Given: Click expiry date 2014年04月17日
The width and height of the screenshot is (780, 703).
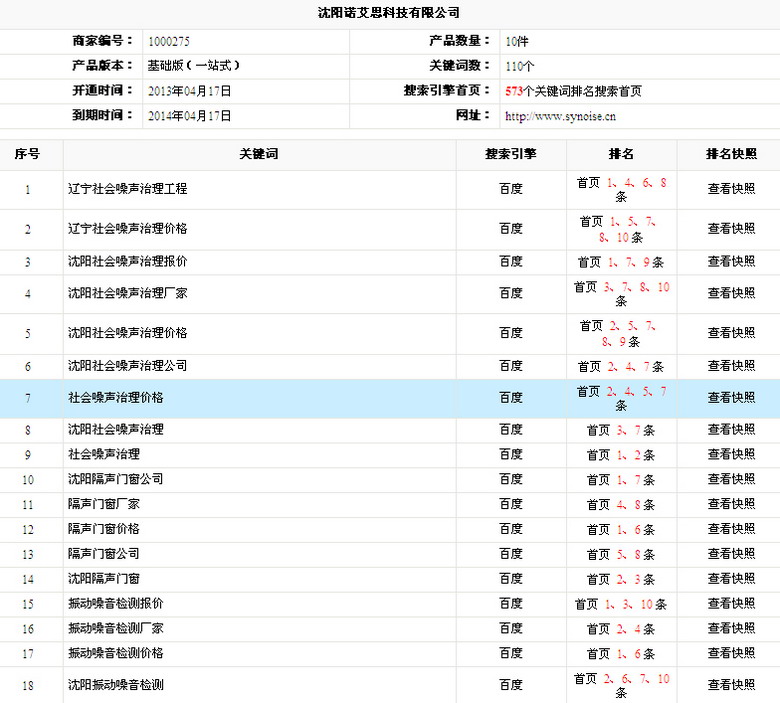Looking at the screenshot, I should 190,116.
